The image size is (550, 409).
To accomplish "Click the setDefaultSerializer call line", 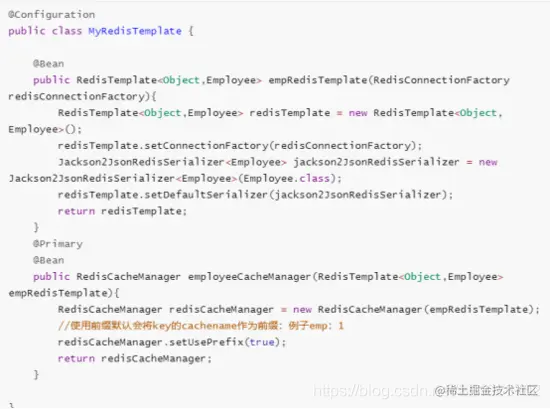I will pos(255,195).
